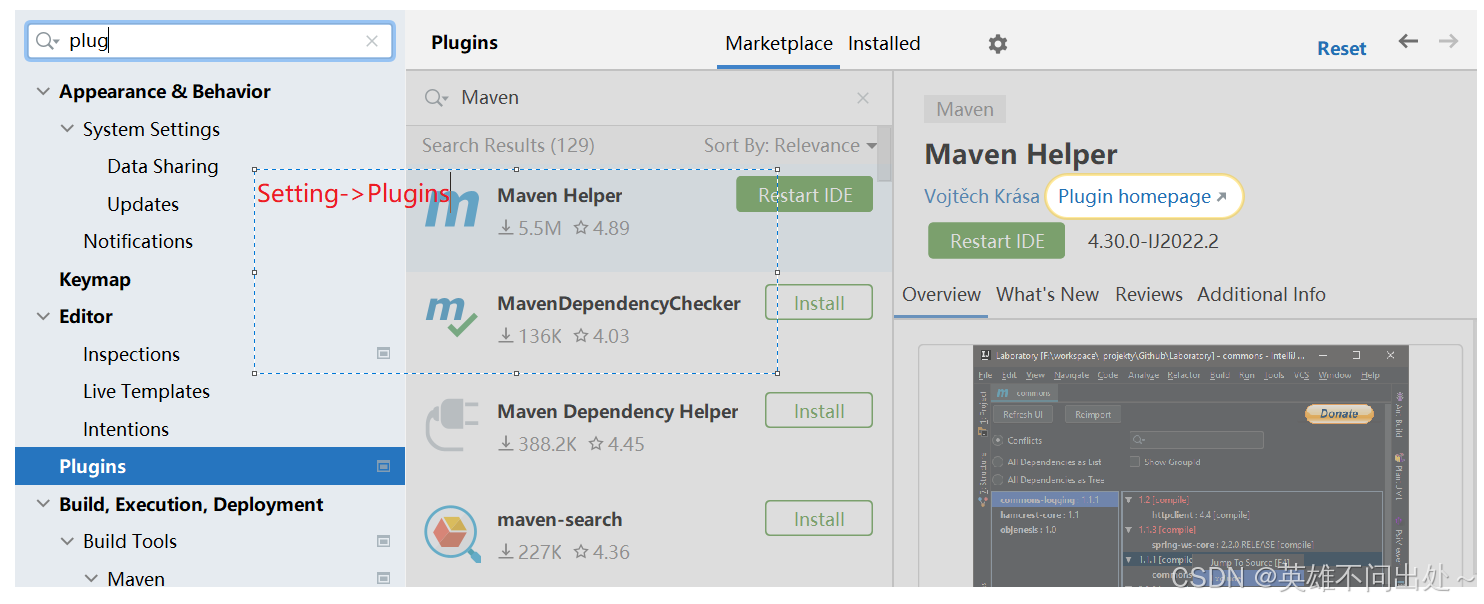Viewport: 1484px width, 604px height.
Task: Click the Maven Dependency Helper plug icon
Action: 451,424
